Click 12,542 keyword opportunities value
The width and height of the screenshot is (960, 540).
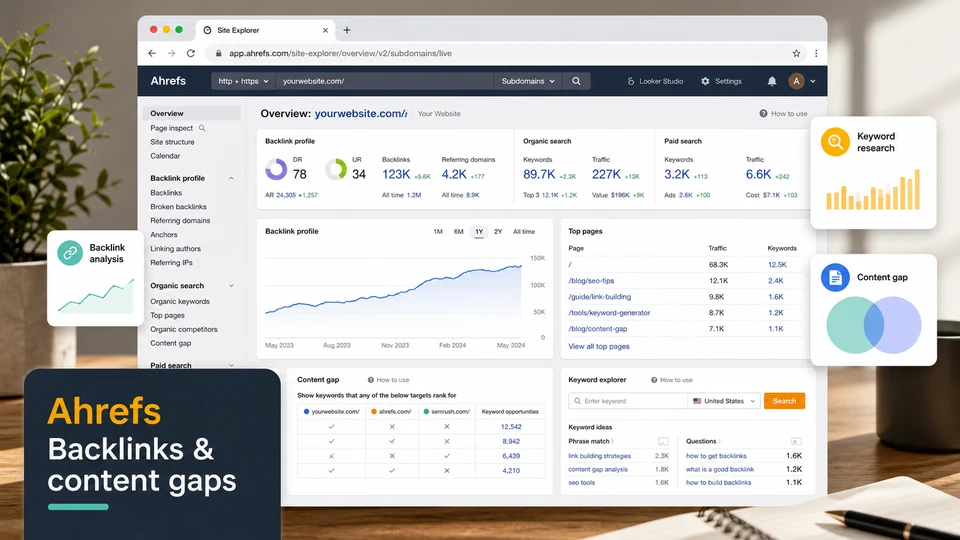511,427
